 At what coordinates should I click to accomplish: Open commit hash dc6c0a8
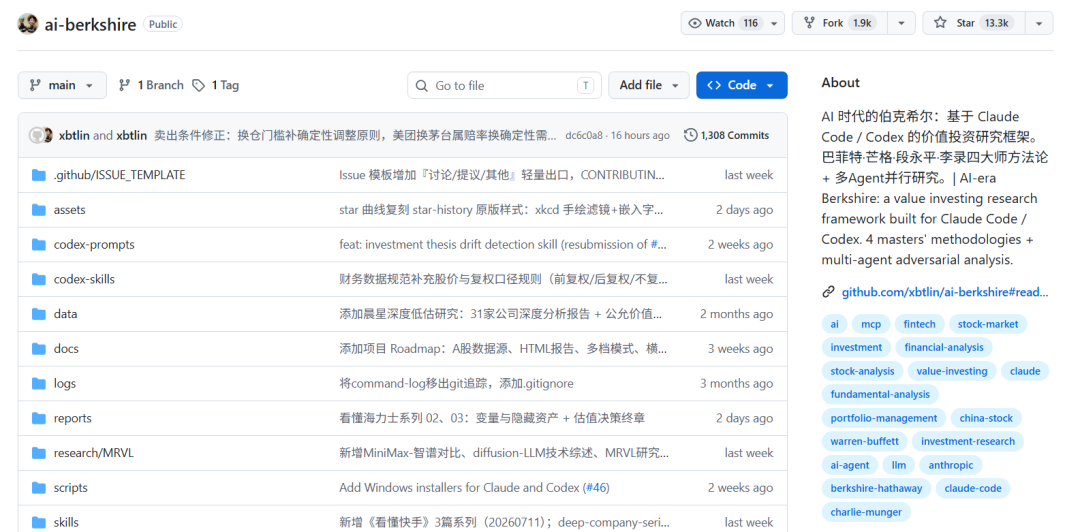tap(583, 135)
